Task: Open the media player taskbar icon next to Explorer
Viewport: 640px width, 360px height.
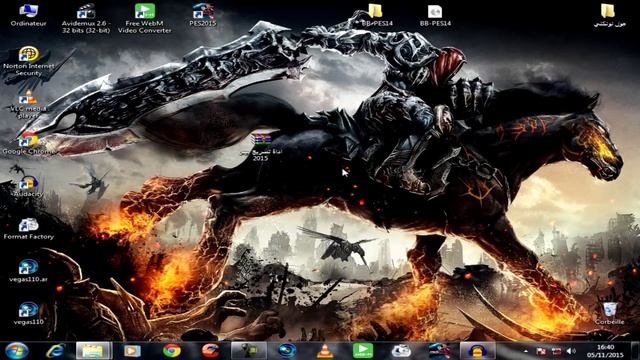Action: click(x=132, y=351)
